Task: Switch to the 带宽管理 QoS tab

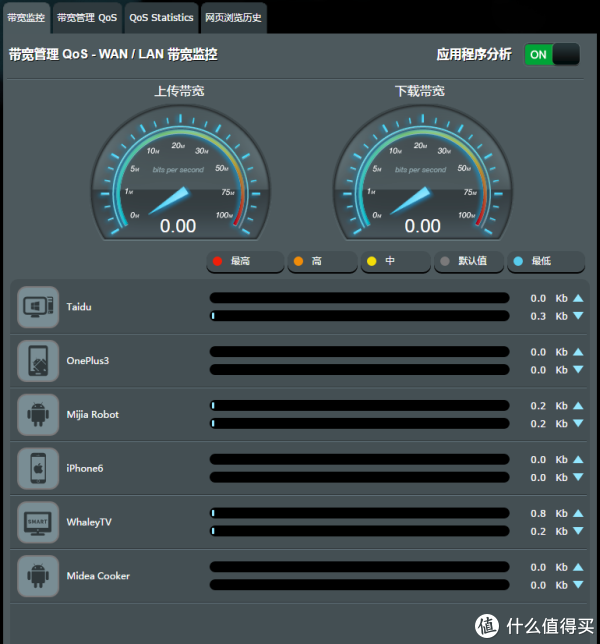Action: (86, 17)
